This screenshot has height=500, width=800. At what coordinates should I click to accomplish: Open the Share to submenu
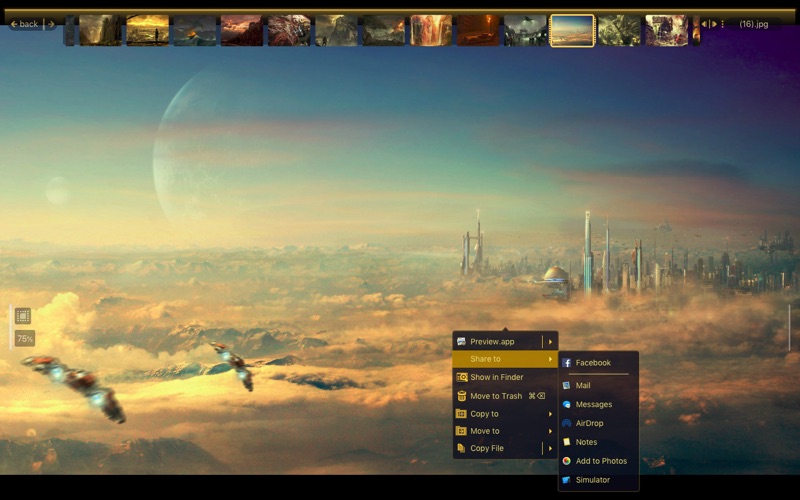tap(505, 359)
